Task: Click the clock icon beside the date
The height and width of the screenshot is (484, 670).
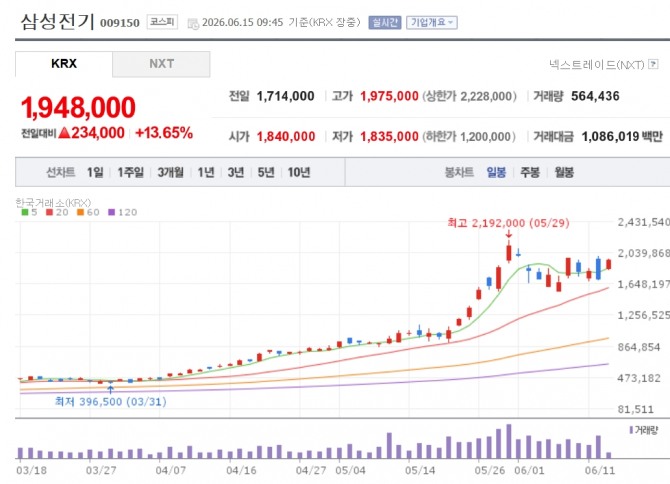Action: (193, 24)
